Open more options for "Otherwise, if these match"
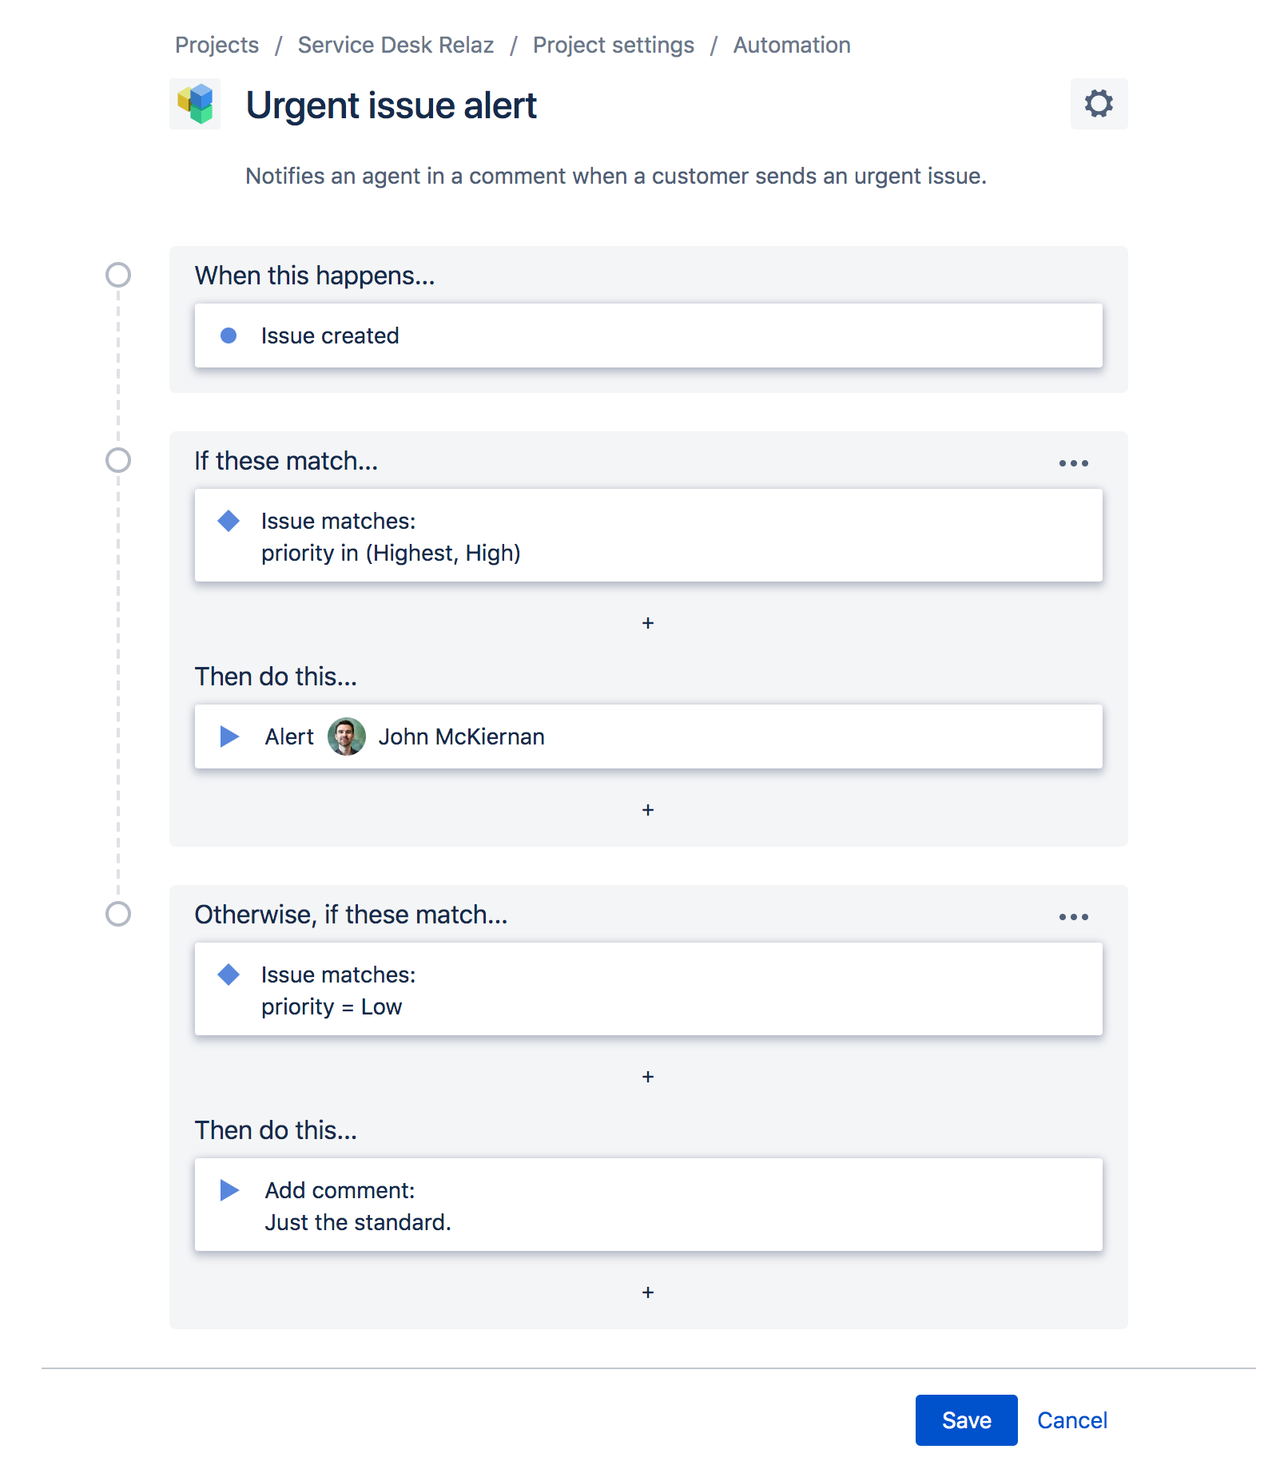 click(1073, 917)
